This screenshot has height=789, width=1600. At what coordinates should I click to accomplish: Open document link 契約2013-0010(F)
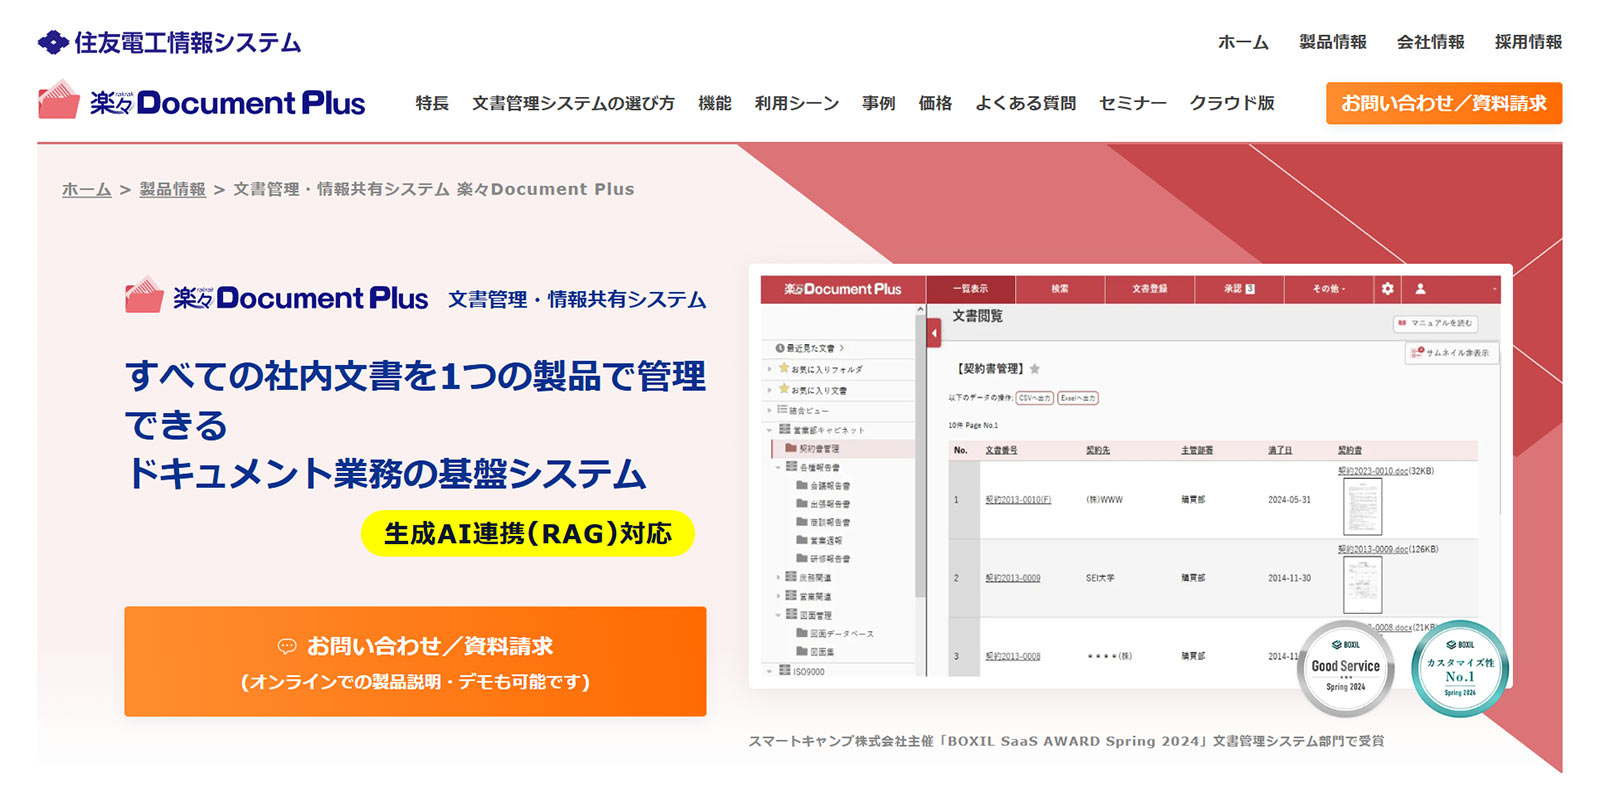[x=1018, y=500]
